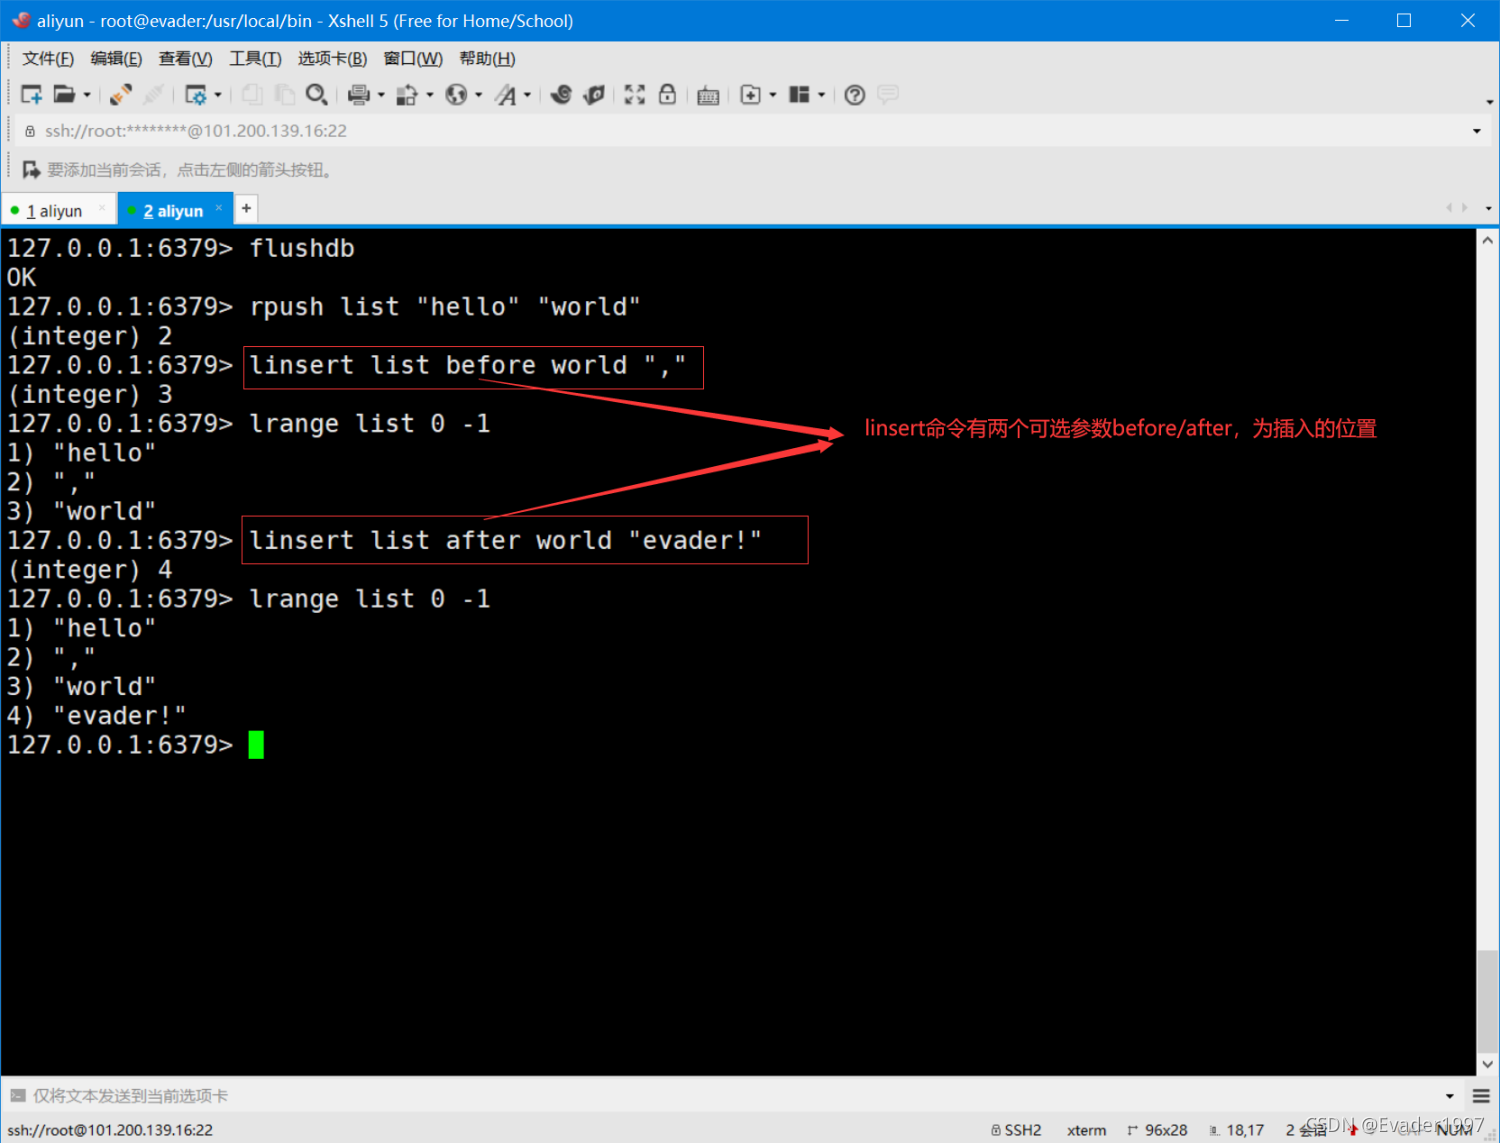The height and width of the screenshot is (1143, 1500).
Task: Click the SSH2 status bar entry
Action: [1016, 1130]
